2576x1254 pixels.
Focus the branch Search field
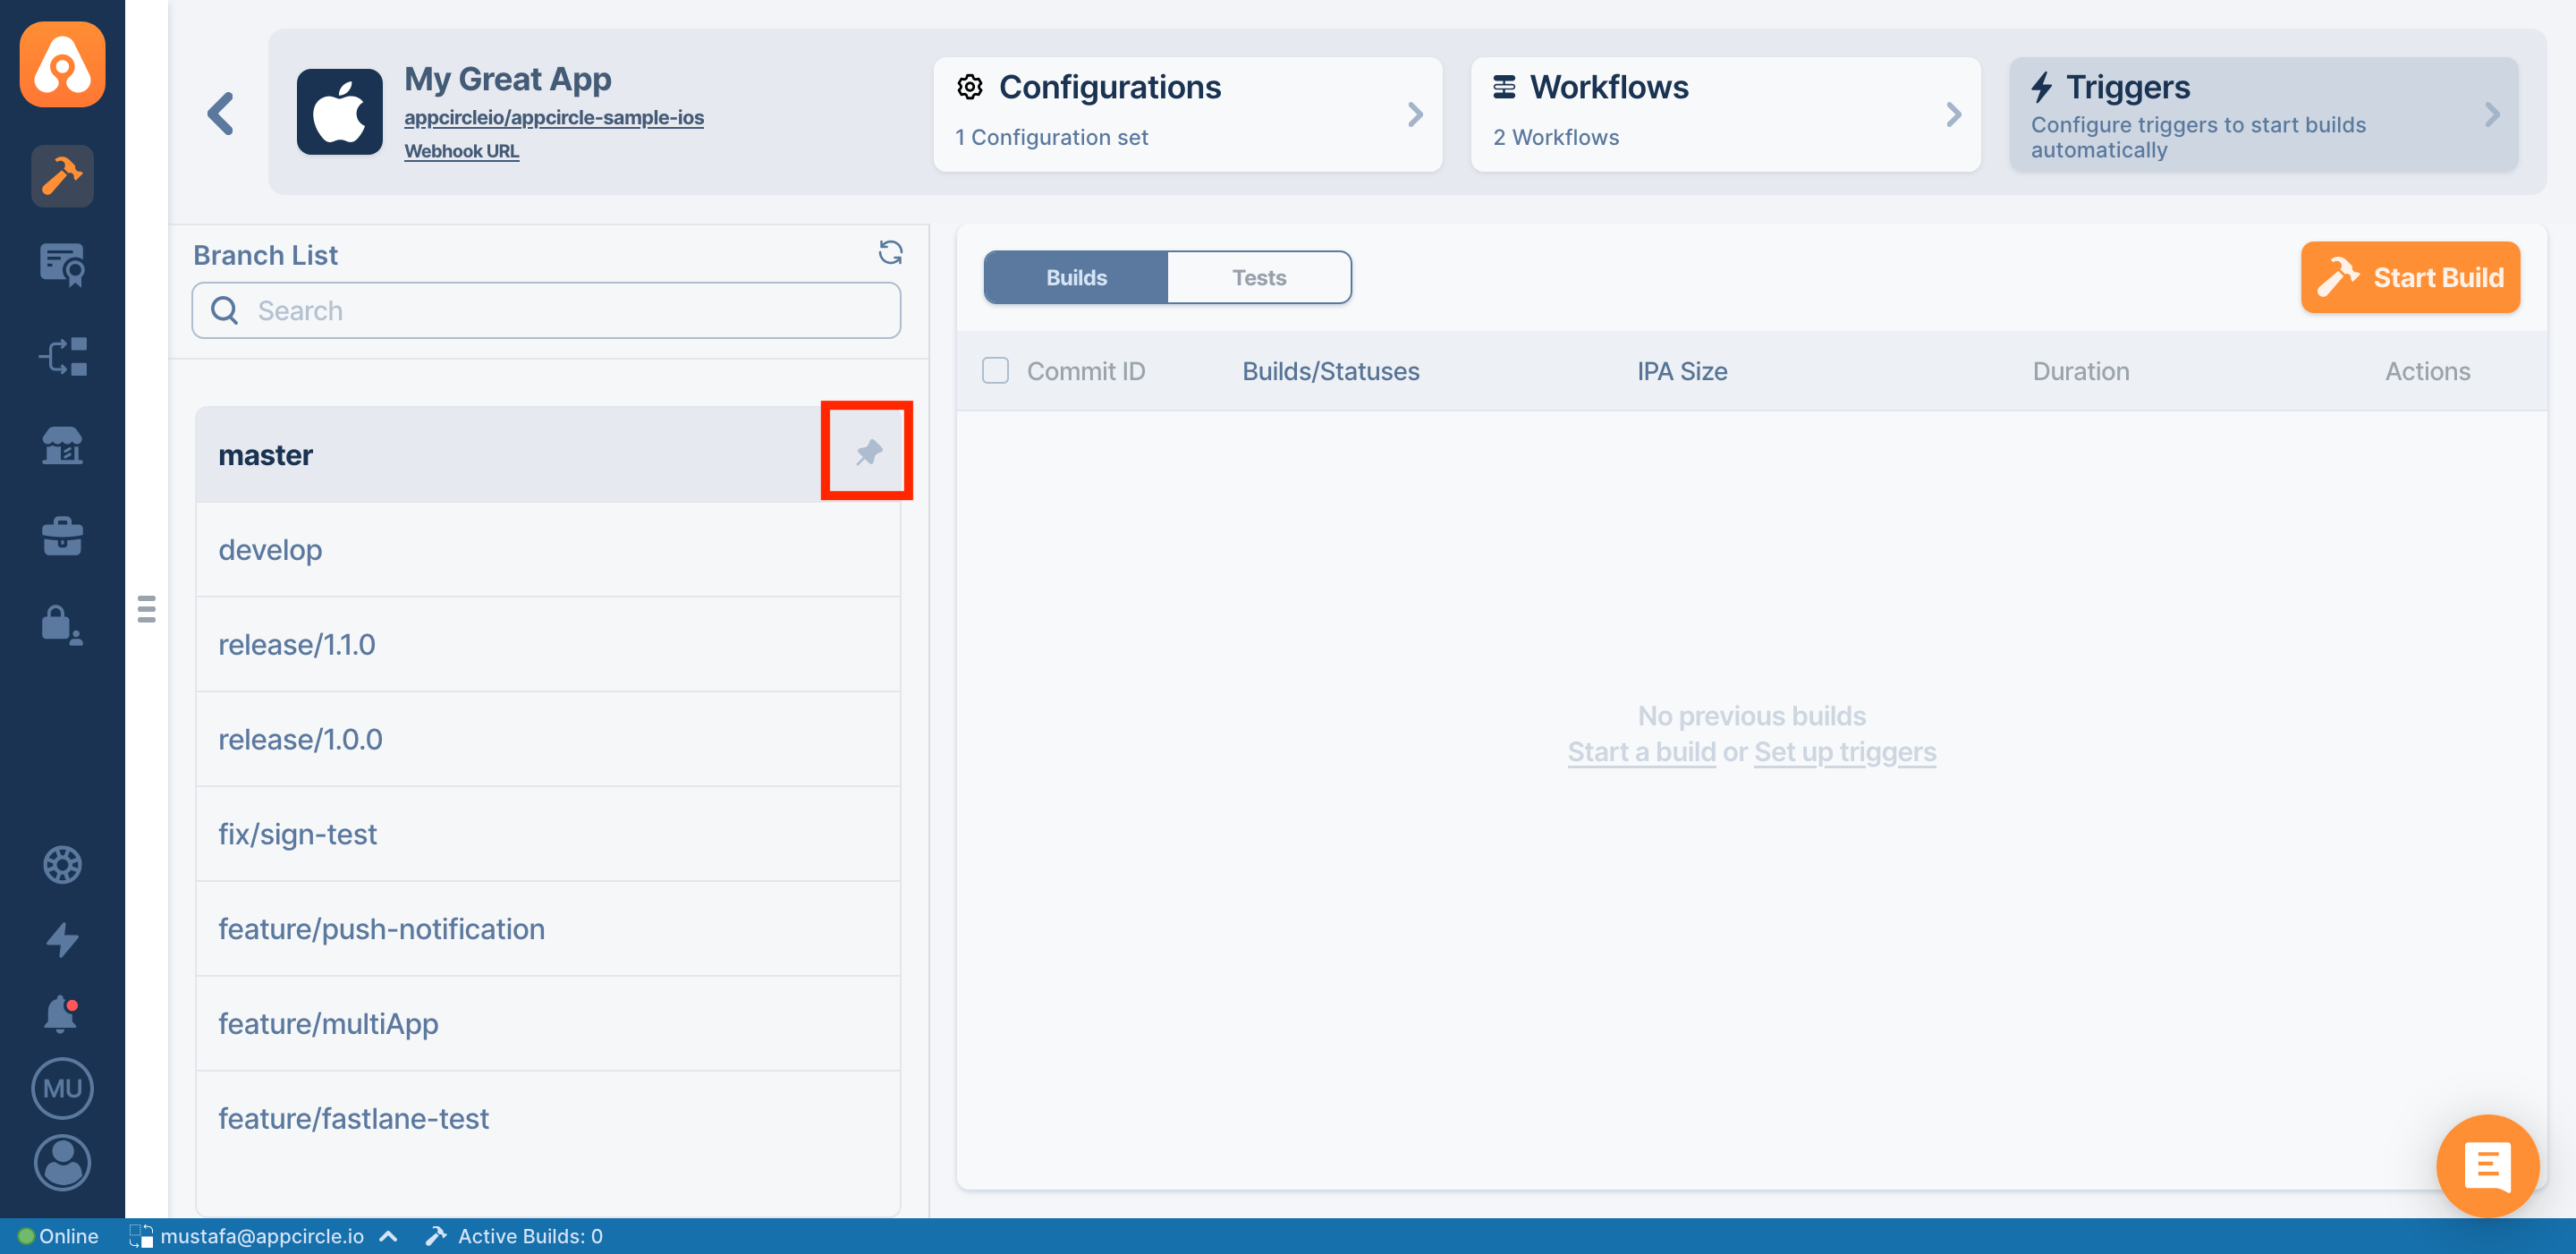[546, 310]
